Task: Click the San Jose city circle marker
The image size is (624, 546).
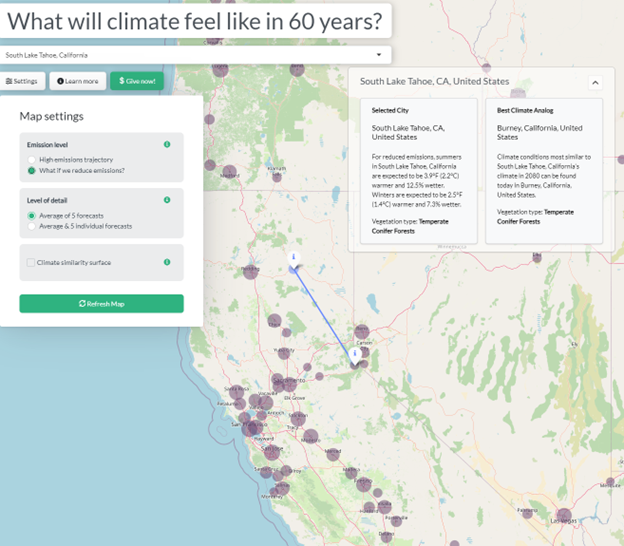Action: point(272,453)
